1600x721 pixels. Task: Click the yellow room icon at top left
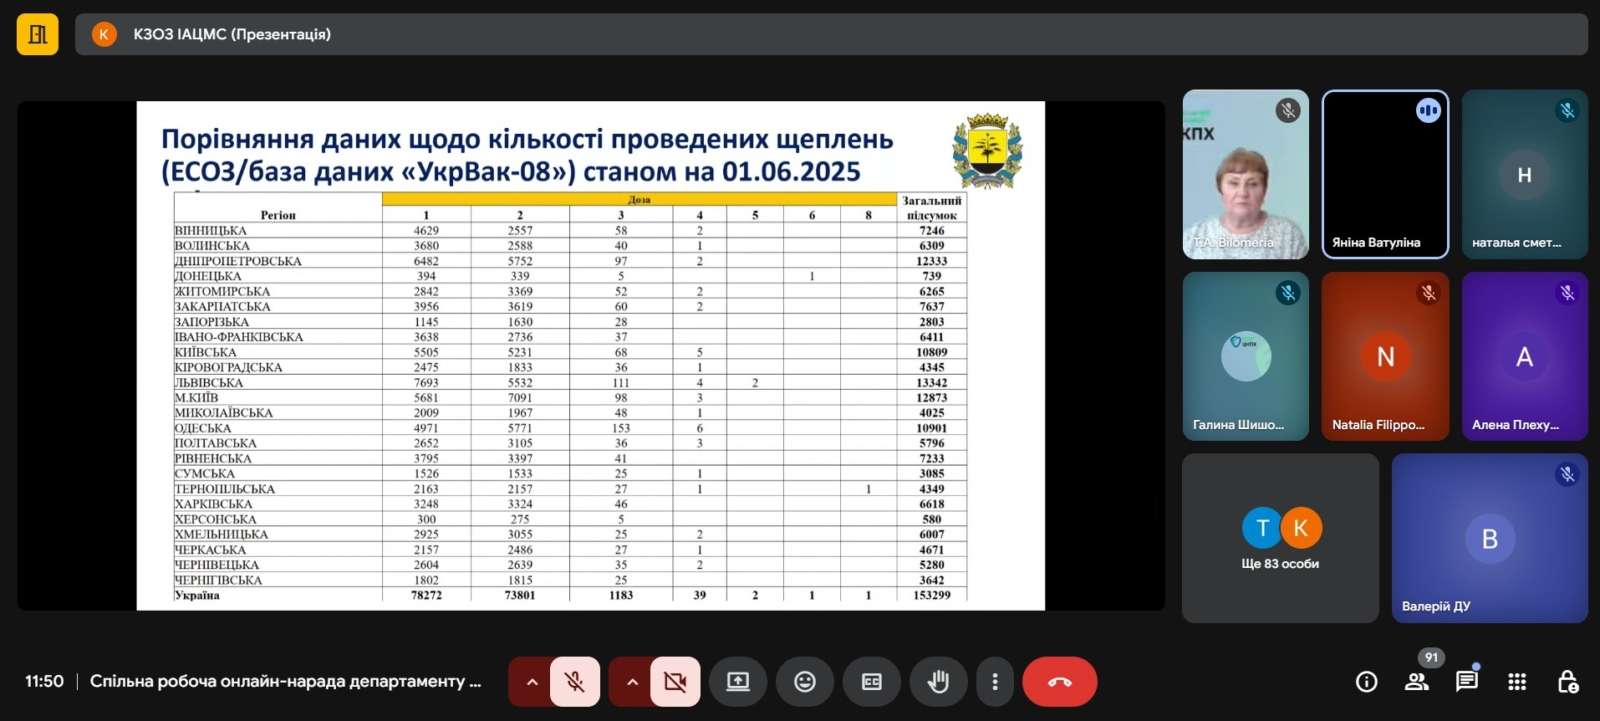tap(38, 34)
